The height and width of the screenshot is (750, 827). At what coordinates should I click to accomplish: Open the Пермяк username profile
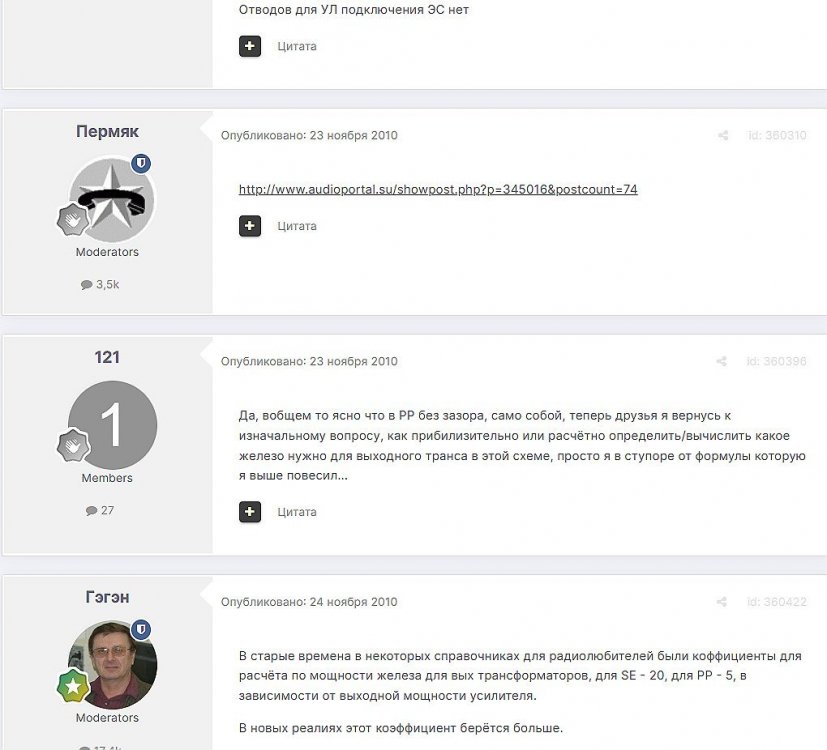pos(107,131)
